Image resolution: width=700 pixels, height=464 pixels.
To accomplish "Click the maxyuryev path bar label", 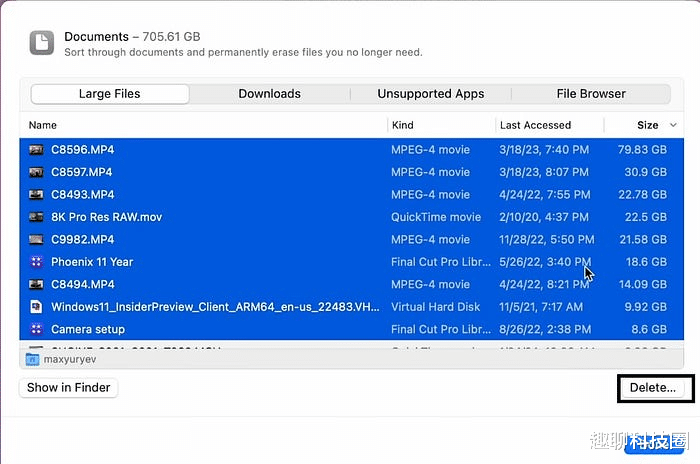I will [x=70, y=359].
